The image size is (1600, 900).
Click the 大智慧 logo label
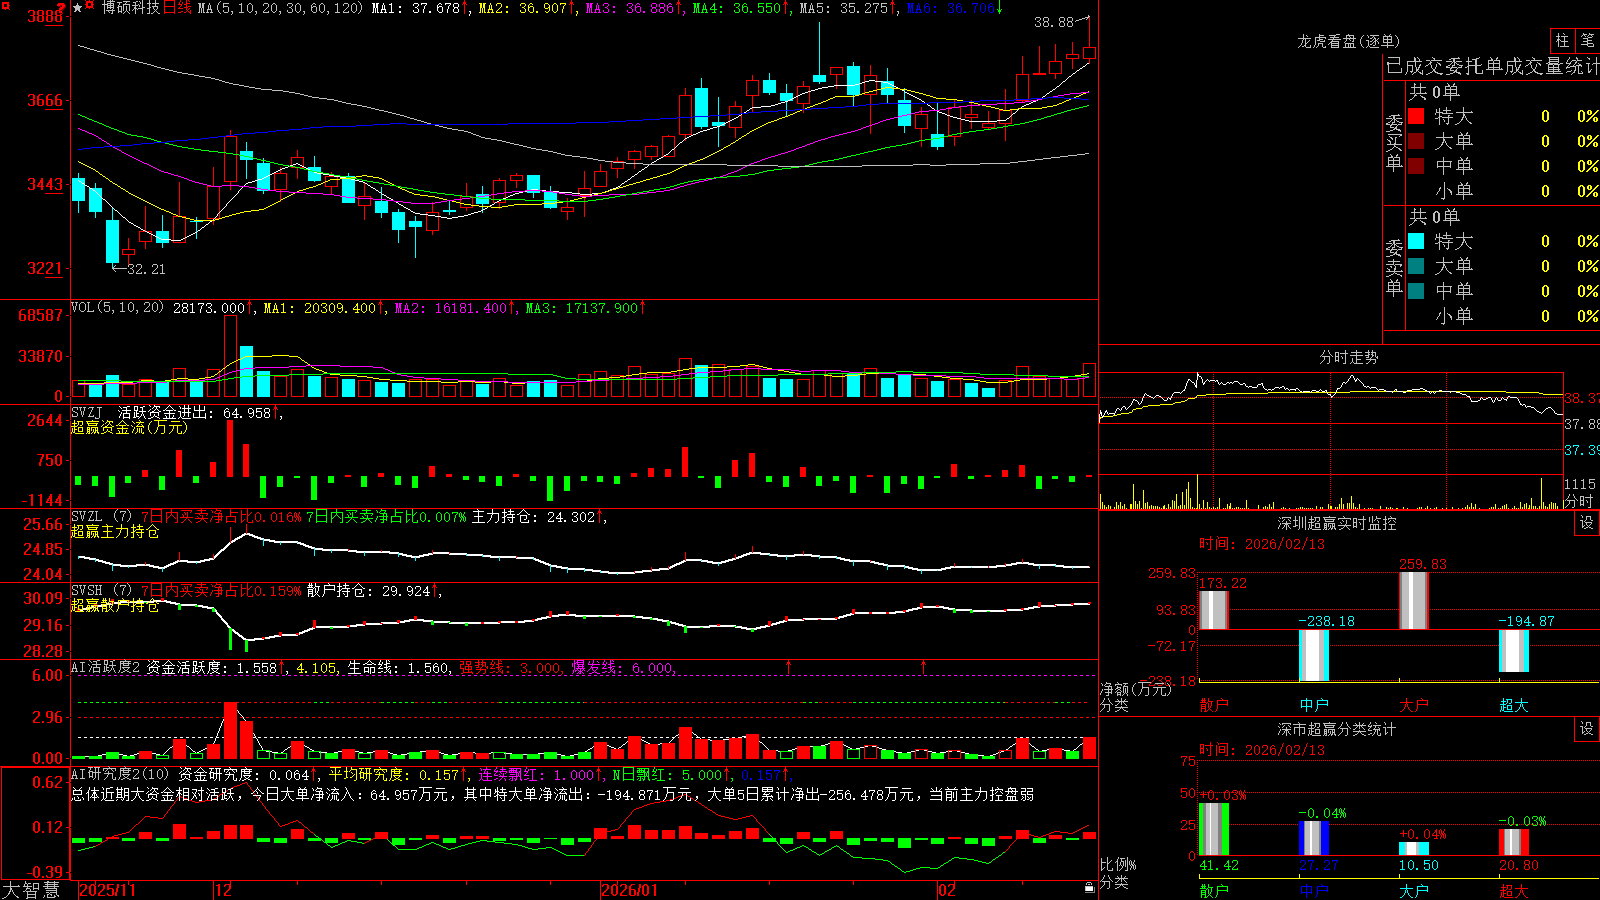point(31,890)
